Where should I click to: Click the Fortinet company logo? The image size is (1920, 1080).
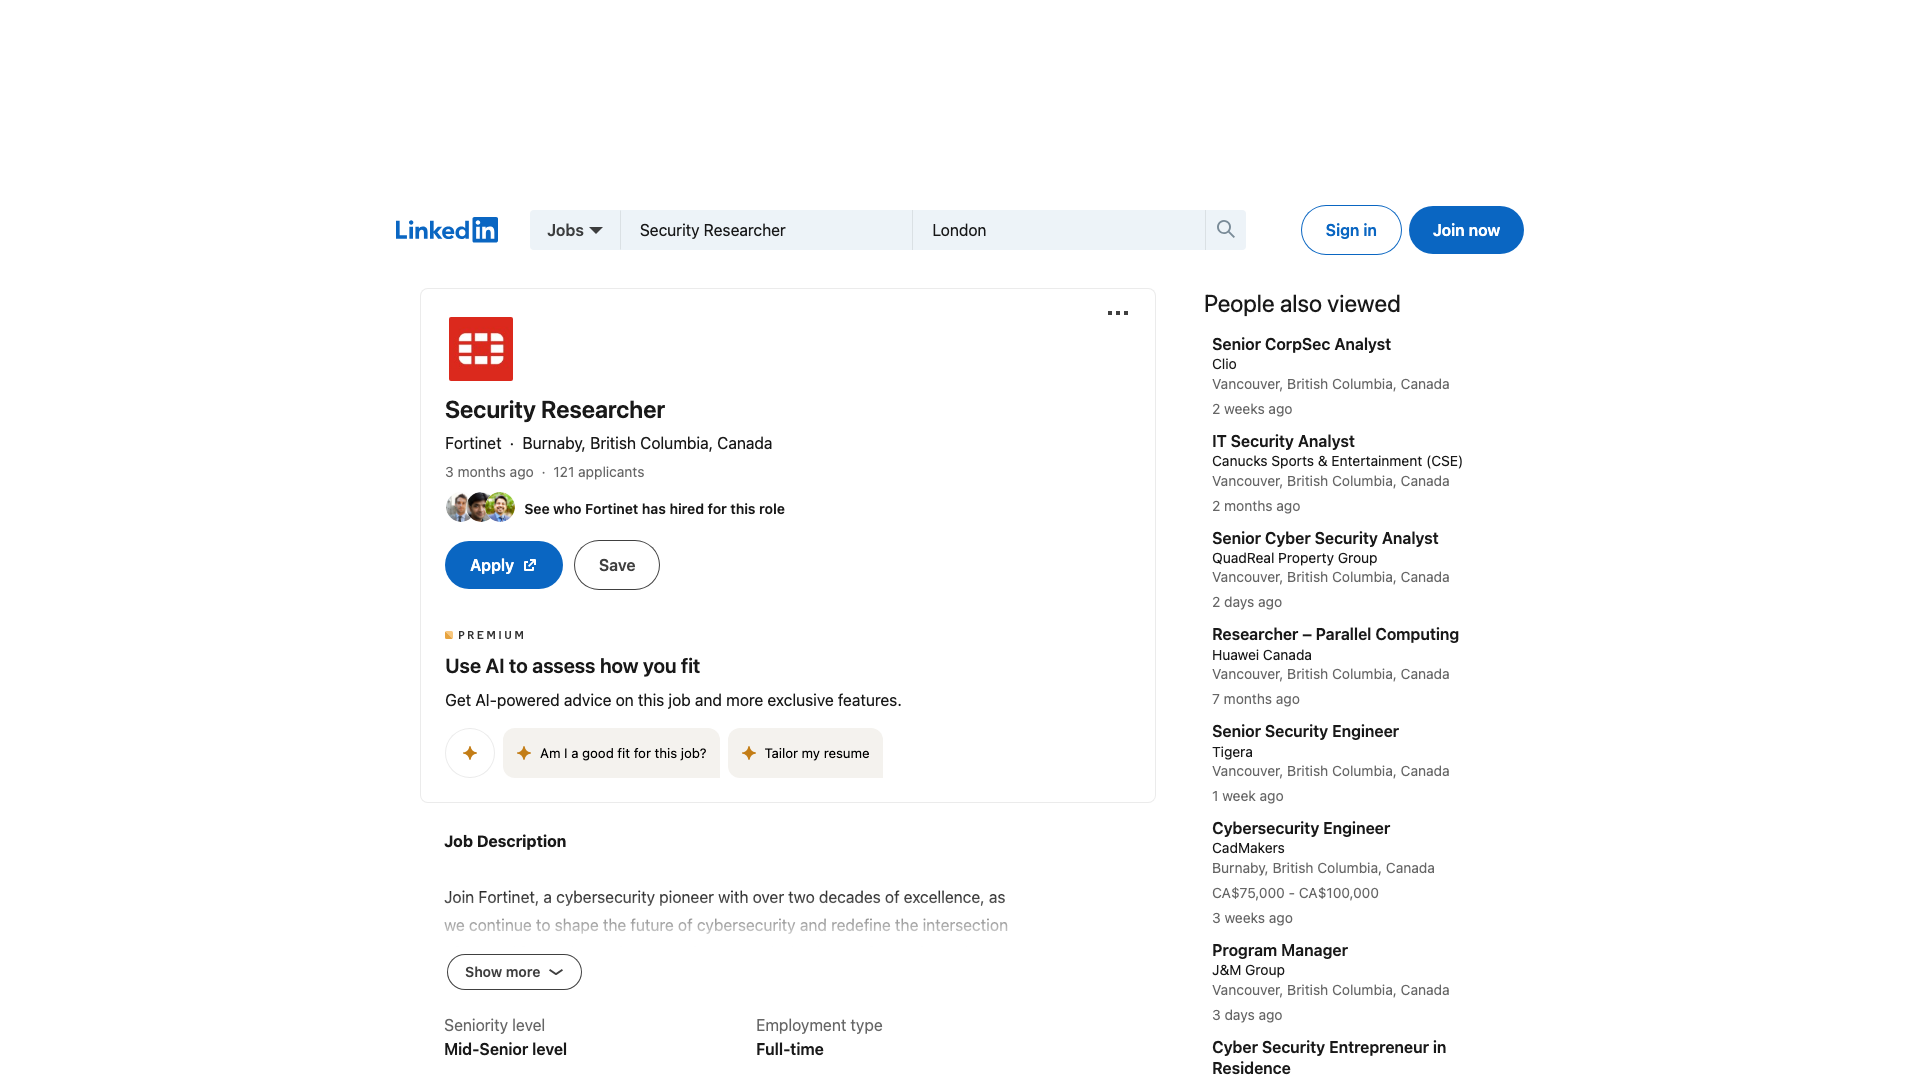tap(481, 349)
